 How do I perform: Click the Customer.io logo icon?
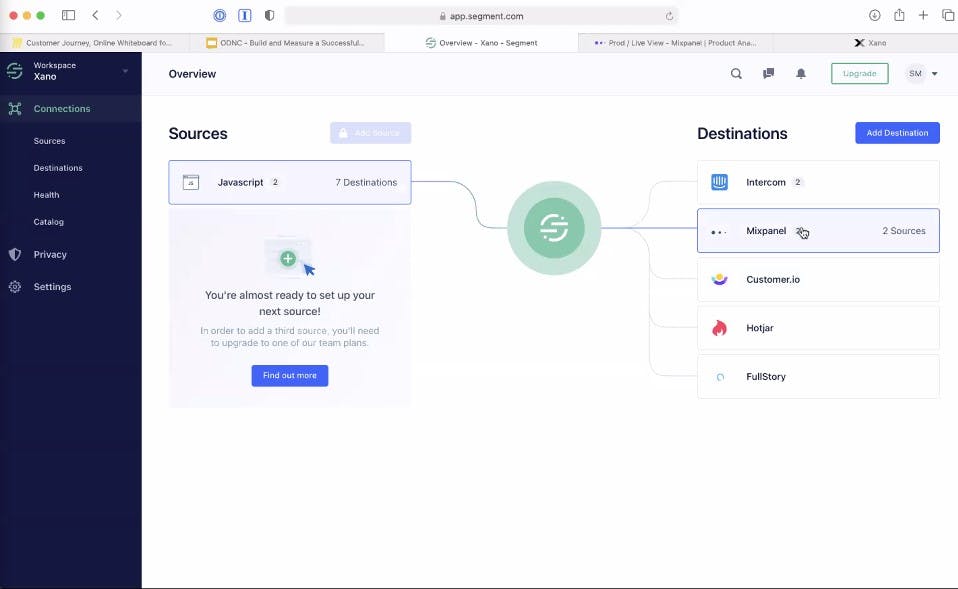720,279
